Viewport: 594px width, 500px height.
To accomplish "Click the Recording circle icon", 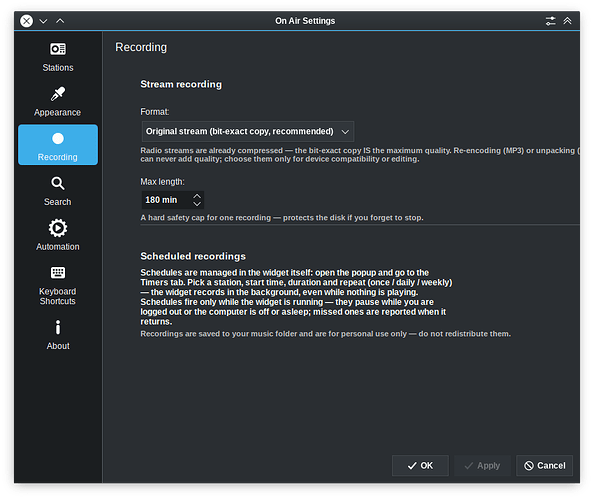I will [58, 139].
